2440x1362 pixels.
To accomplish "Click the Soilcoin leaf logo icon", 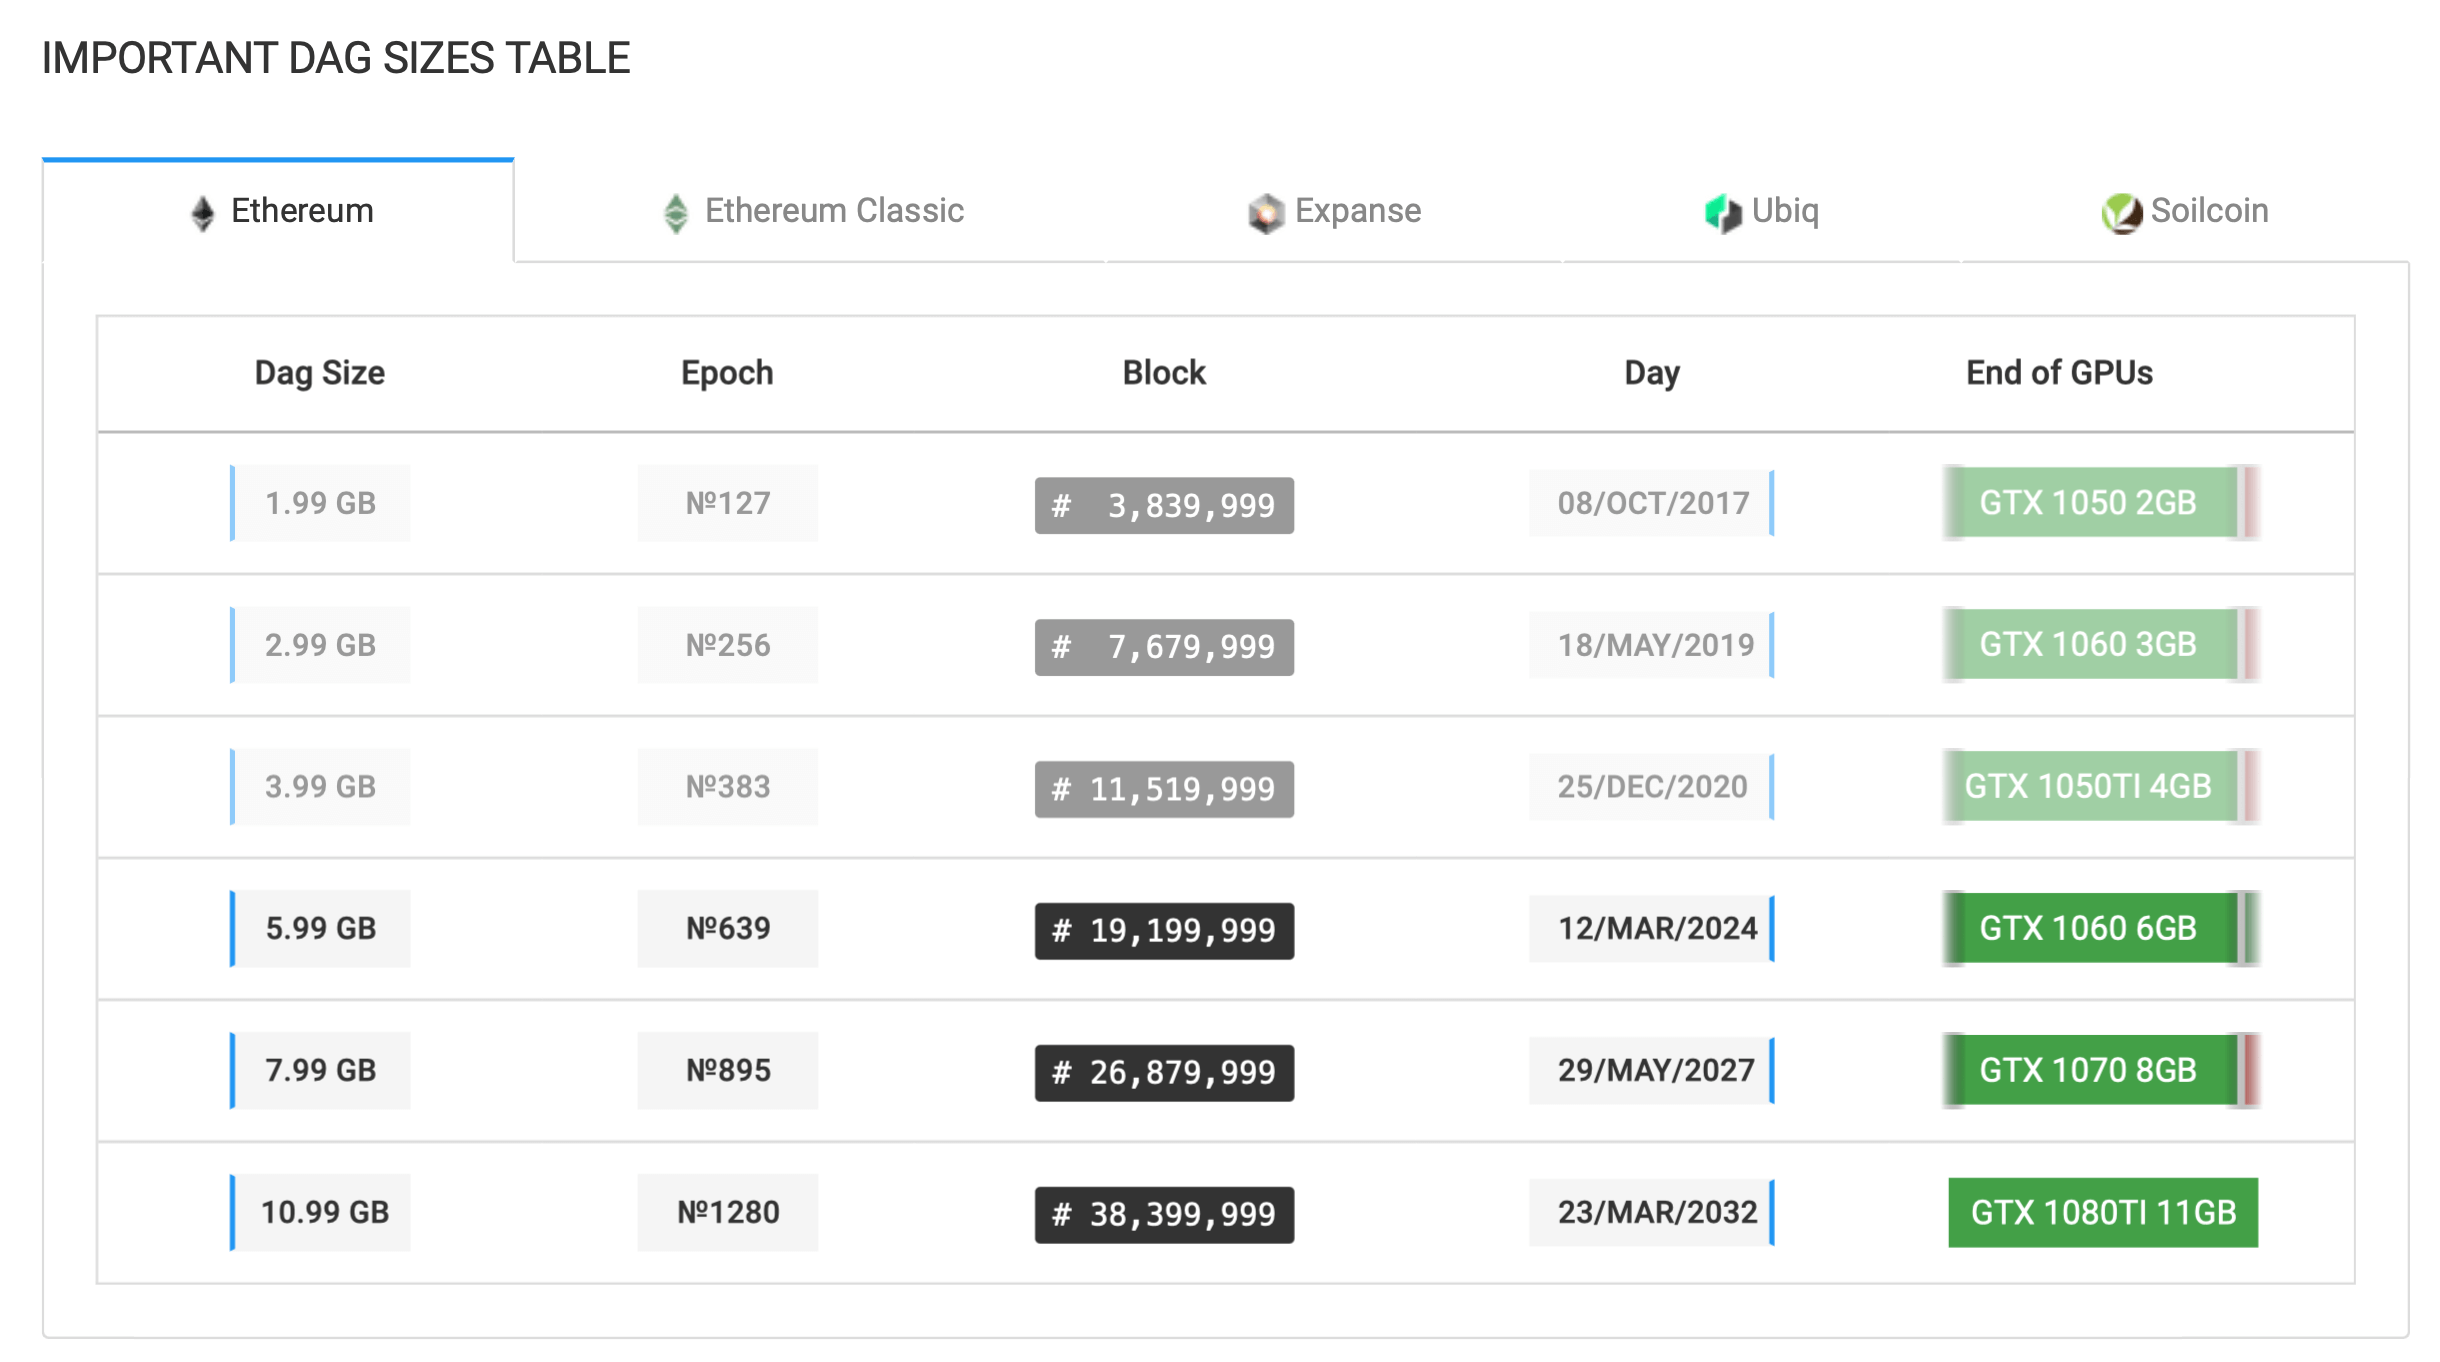I will pyautogui.click(x=2122, y=213).
